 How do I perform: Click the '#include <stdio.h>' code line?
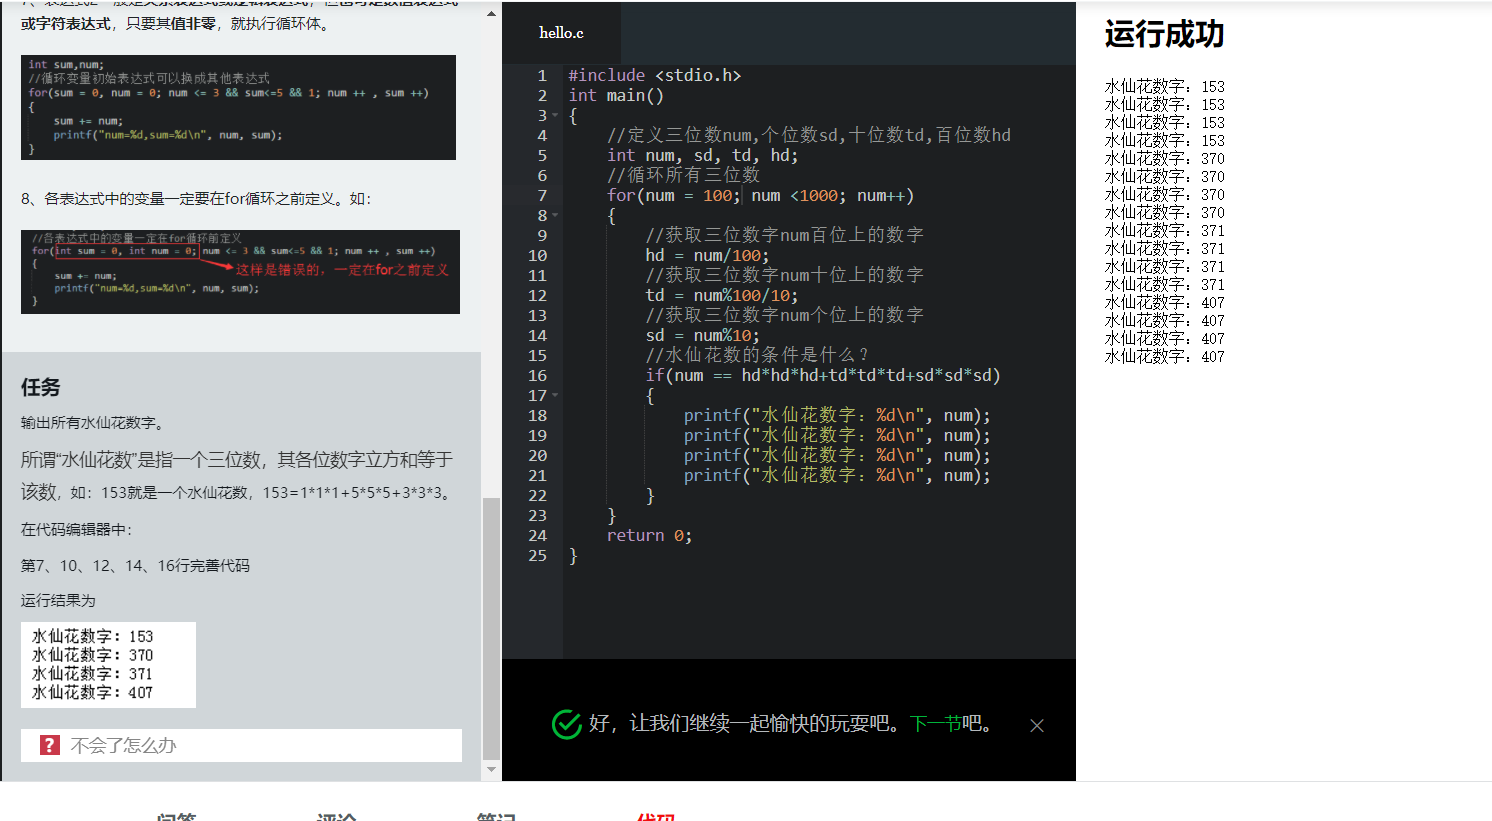[x=654, y=75]
